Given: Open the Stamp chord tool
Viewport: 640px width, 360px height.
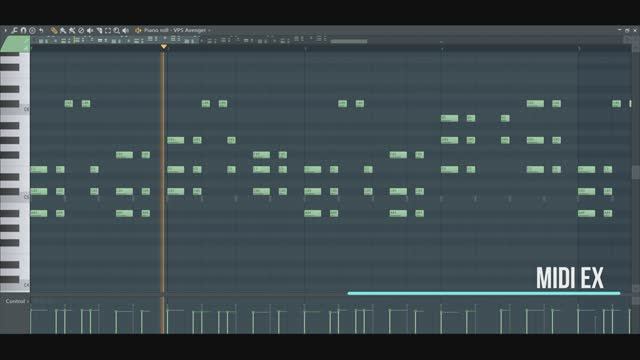Looking at the screenshot, I should (x=32, y=30).
